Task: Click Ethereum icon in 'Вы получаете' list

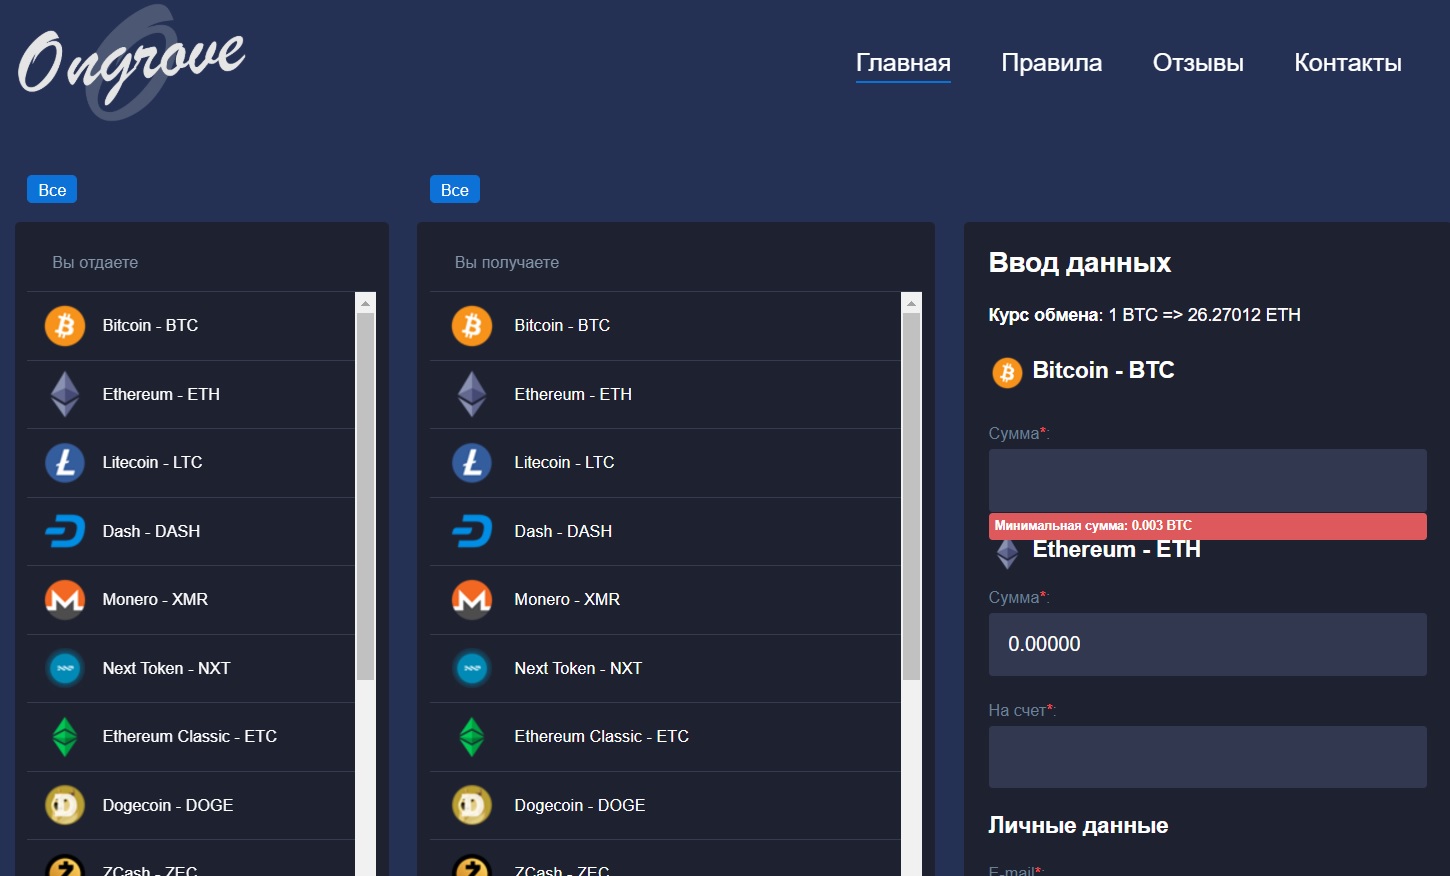Action: tap(472, 394)
